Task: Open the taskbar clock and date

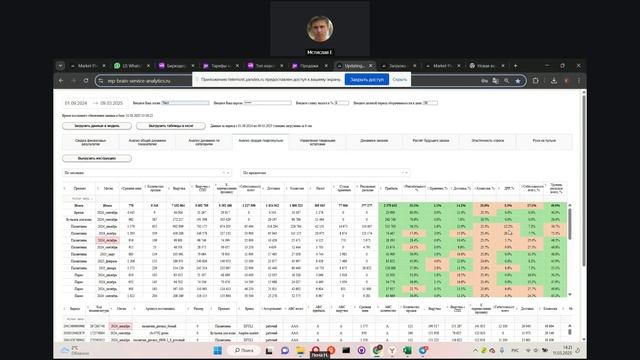Action: (563, 351)
